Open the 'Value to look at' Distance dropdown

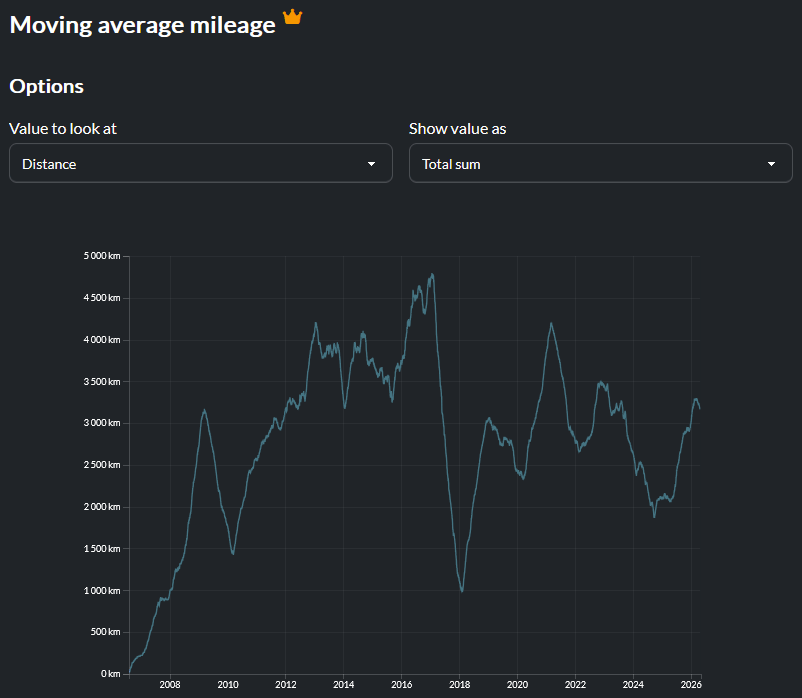(201, 163)
